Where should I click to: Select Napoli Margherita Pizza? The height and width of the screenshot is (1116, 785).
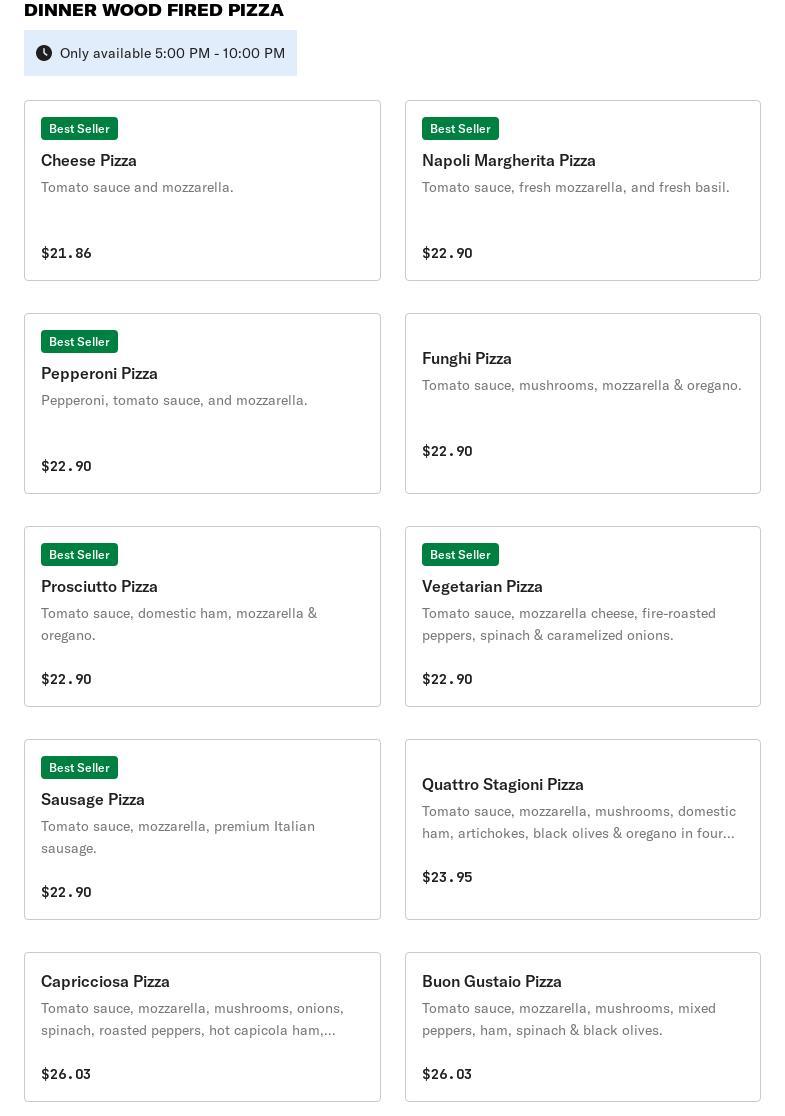[508, 160]
